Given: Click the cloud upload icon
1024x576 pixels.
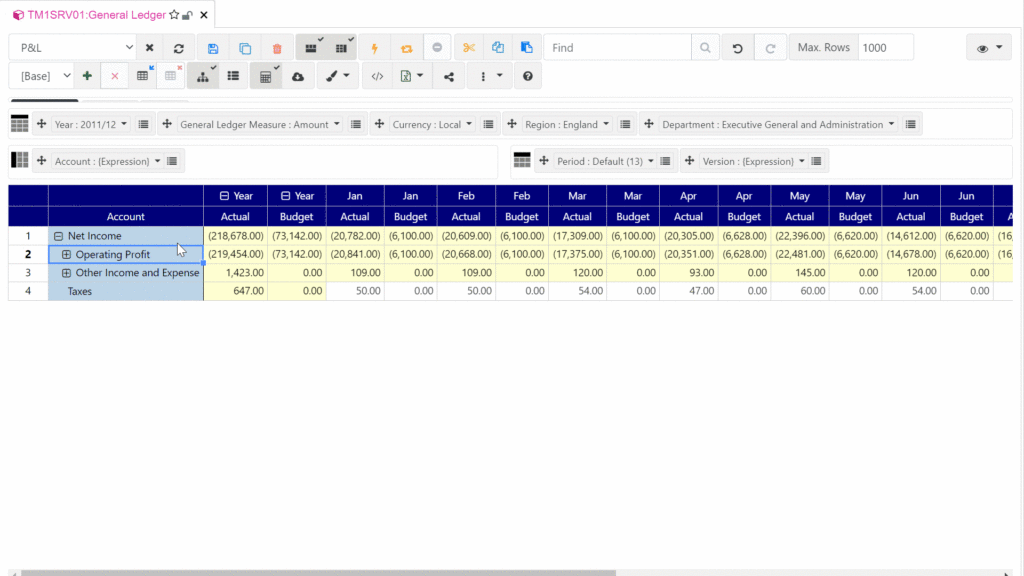Looking at the screenshot, I should pos(297,76).
